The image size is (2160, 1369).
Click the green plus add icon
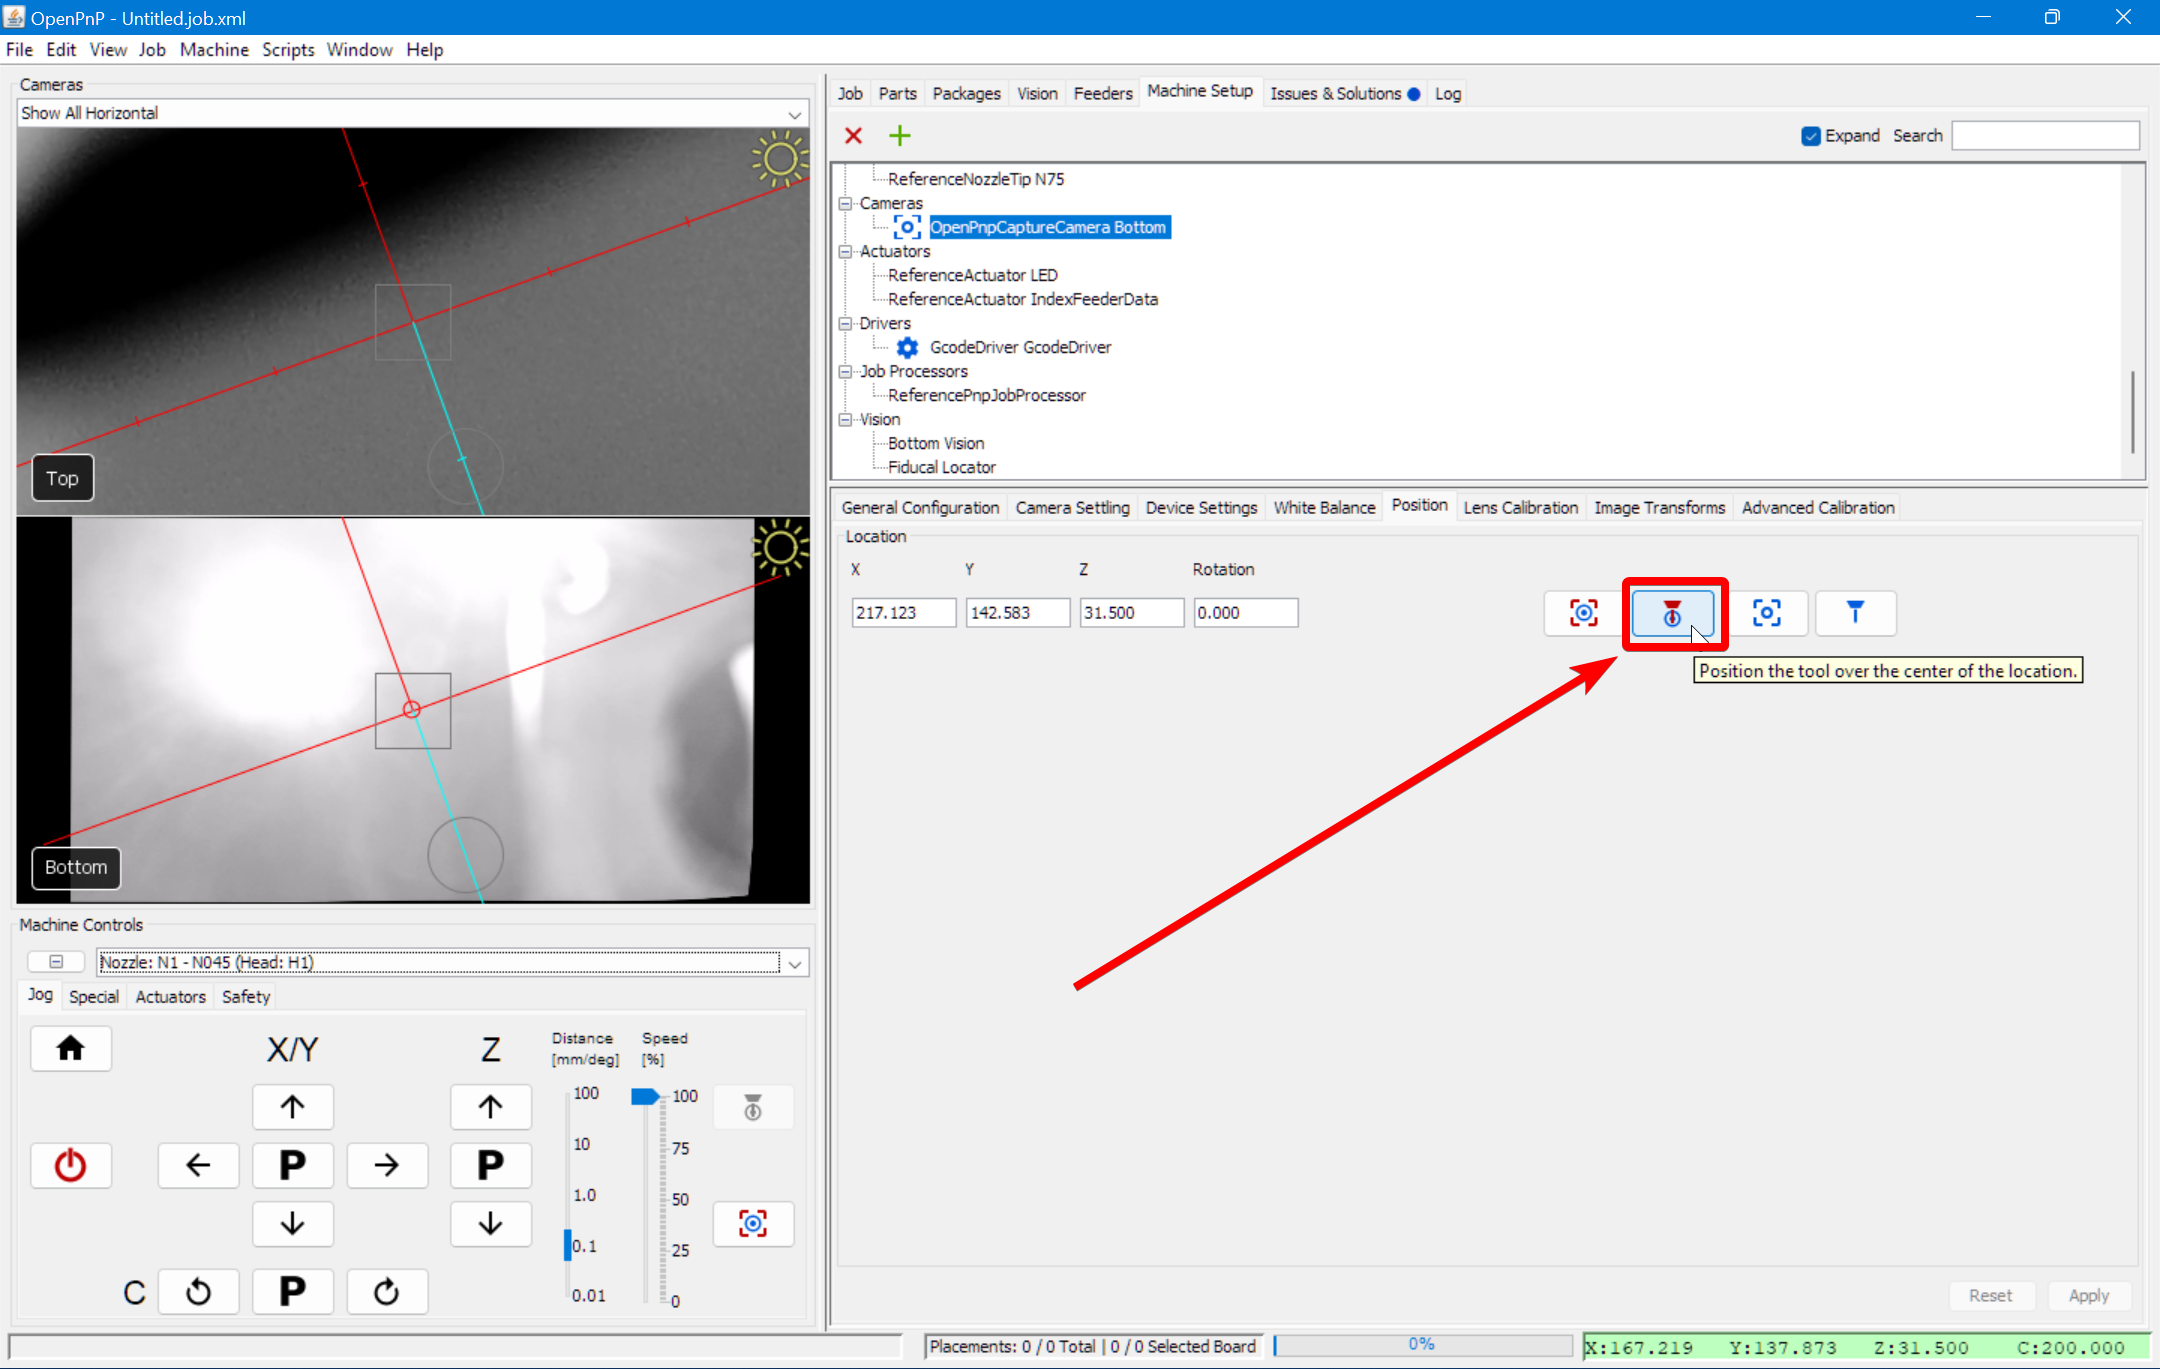pyautogui.click(x=899, y=136)
